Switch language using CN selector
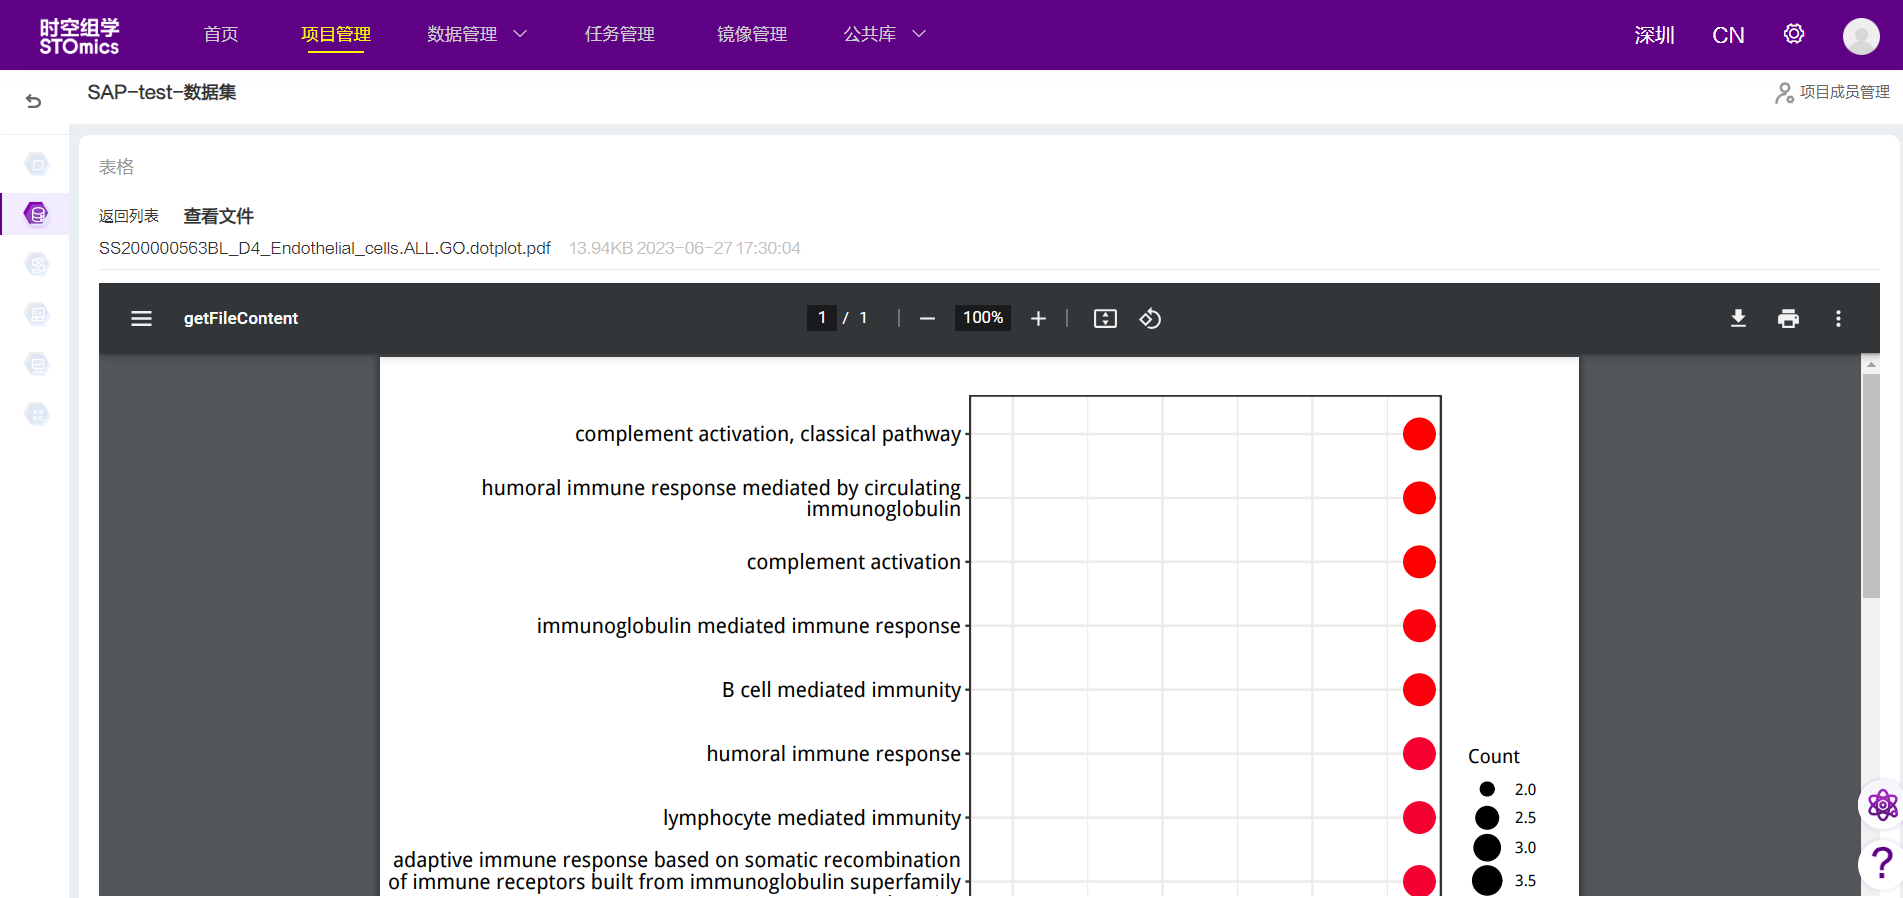The height and width of the screenshot is (898, 1903). coord(1728,35)
